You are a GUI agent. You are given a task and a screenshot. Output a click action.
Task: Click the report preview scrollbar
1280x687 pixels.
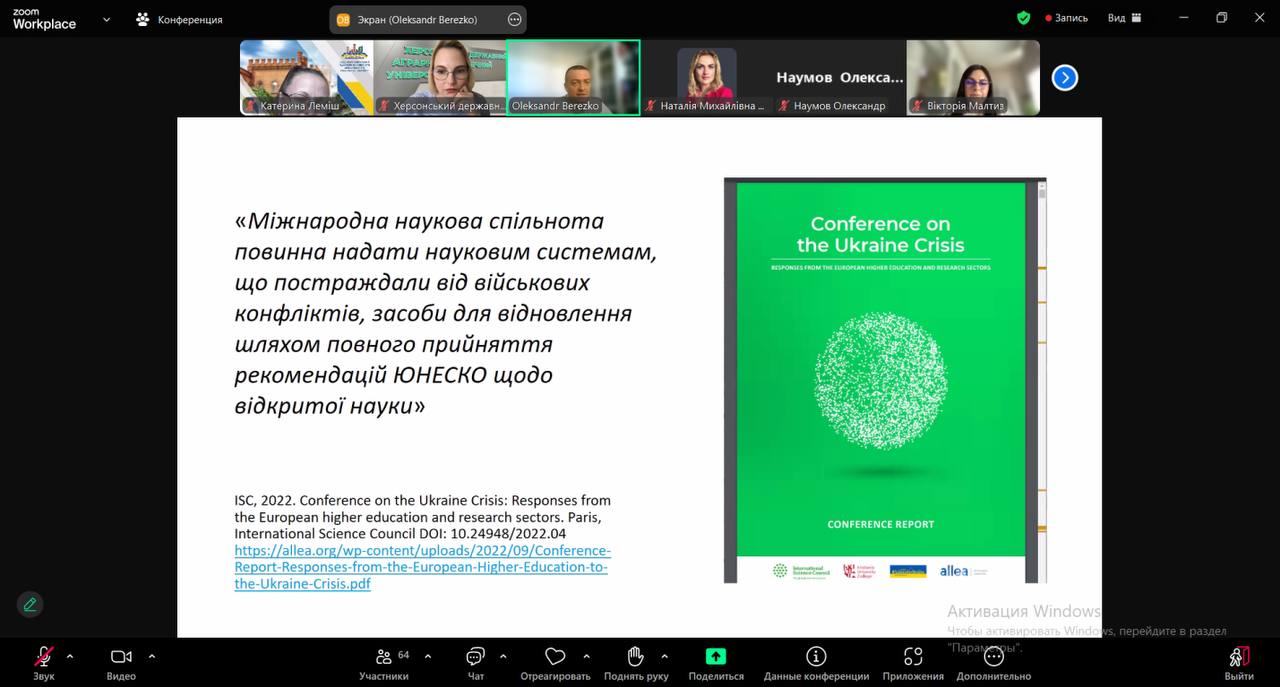pos(1041,380)
